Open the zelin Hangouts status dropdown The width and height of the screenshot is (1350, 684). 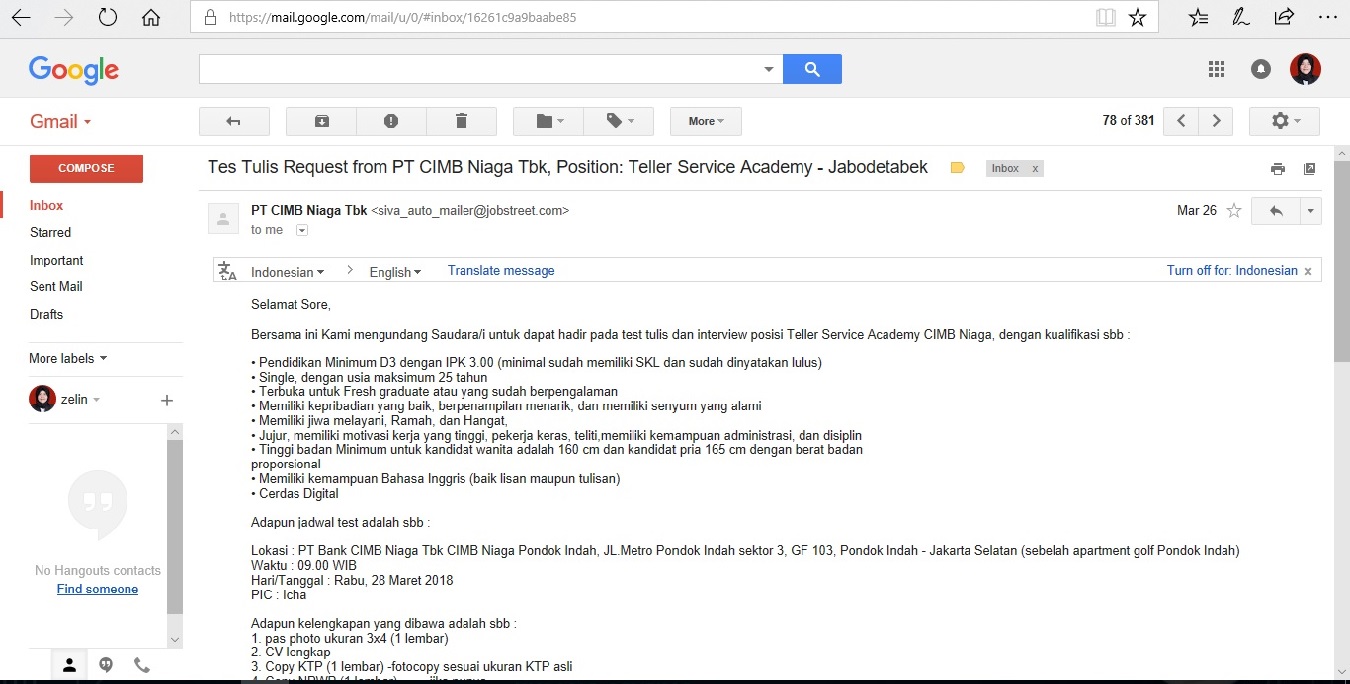(80, 399)
